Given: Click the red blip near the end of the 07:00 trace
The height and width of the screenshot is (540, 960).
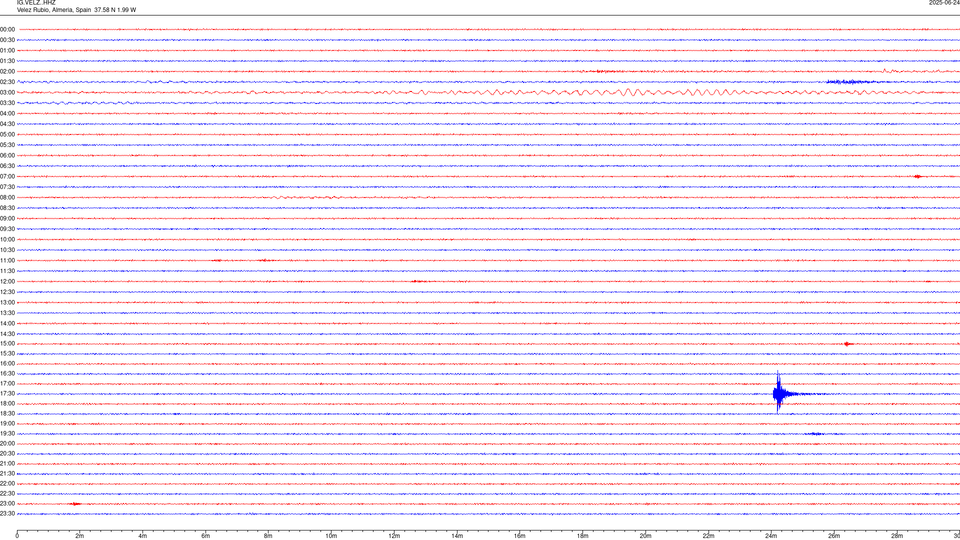Looking at the screenshot, I should point(918,176).
